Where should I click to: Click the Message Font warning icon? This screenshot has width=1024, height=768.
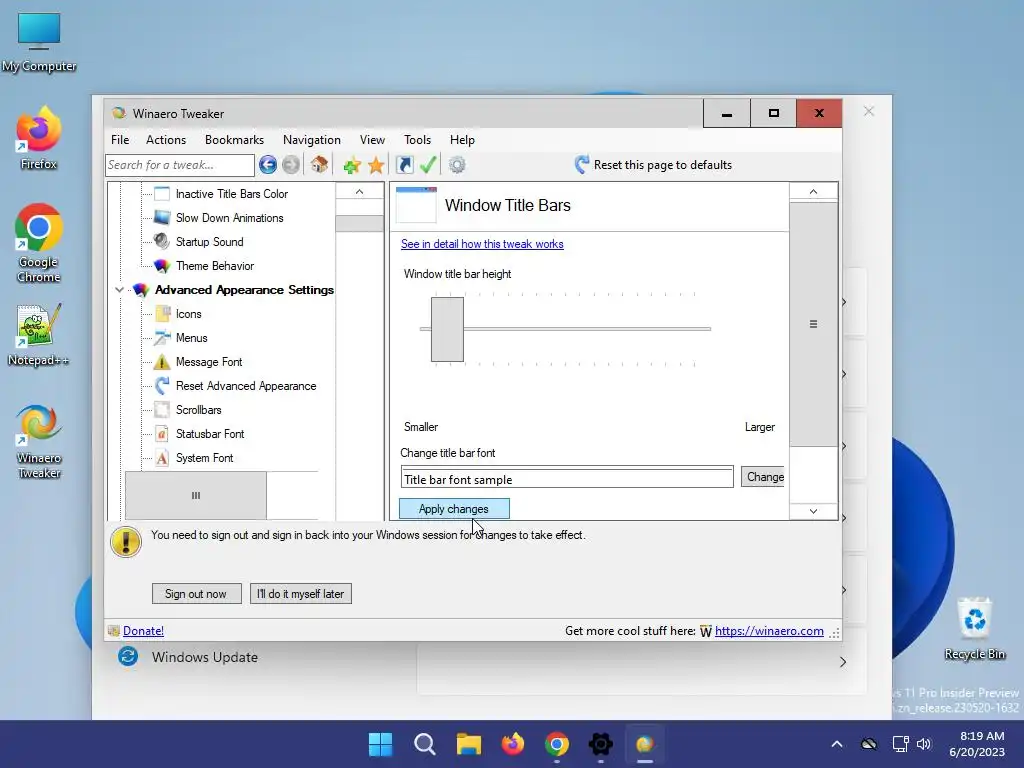click(162, 362)
